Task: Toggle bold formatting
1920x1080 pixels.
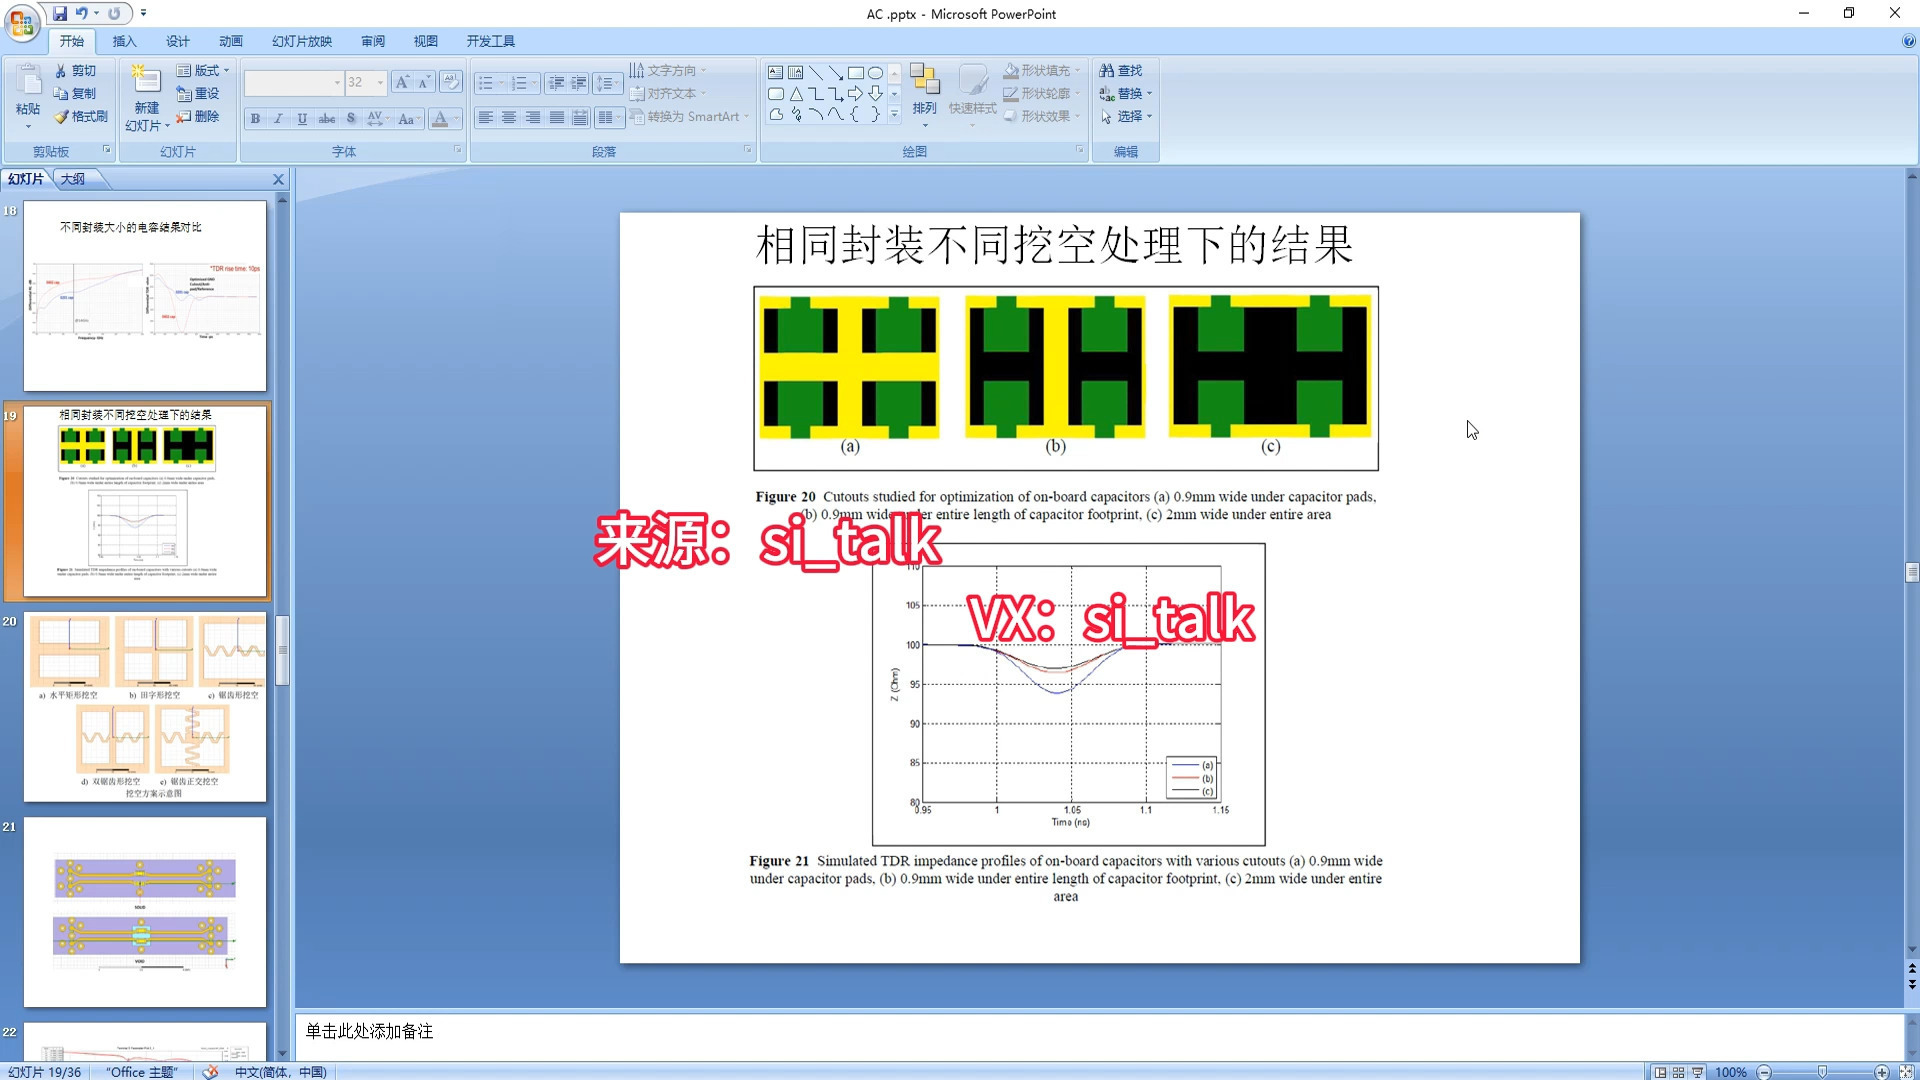Action: pyautogui.click(x=256, y=119)
